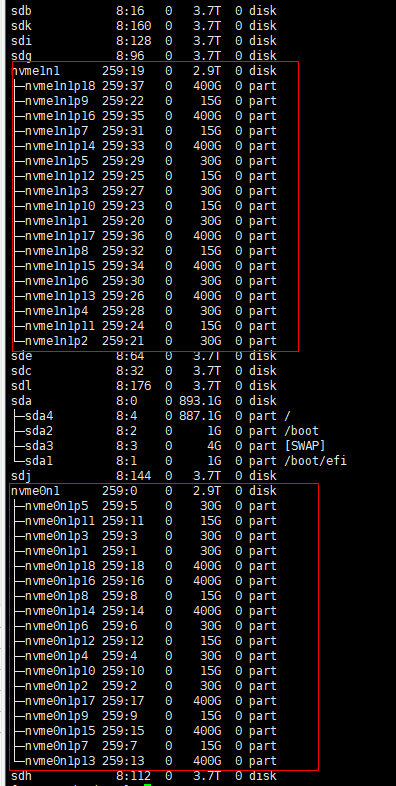Click the sda2 /boot partition

click(165, 431)
